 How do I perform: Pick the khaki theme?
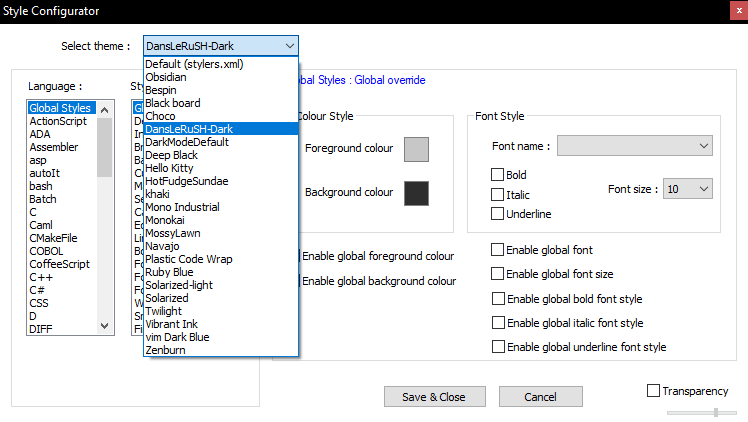click(x=221, y=194)
